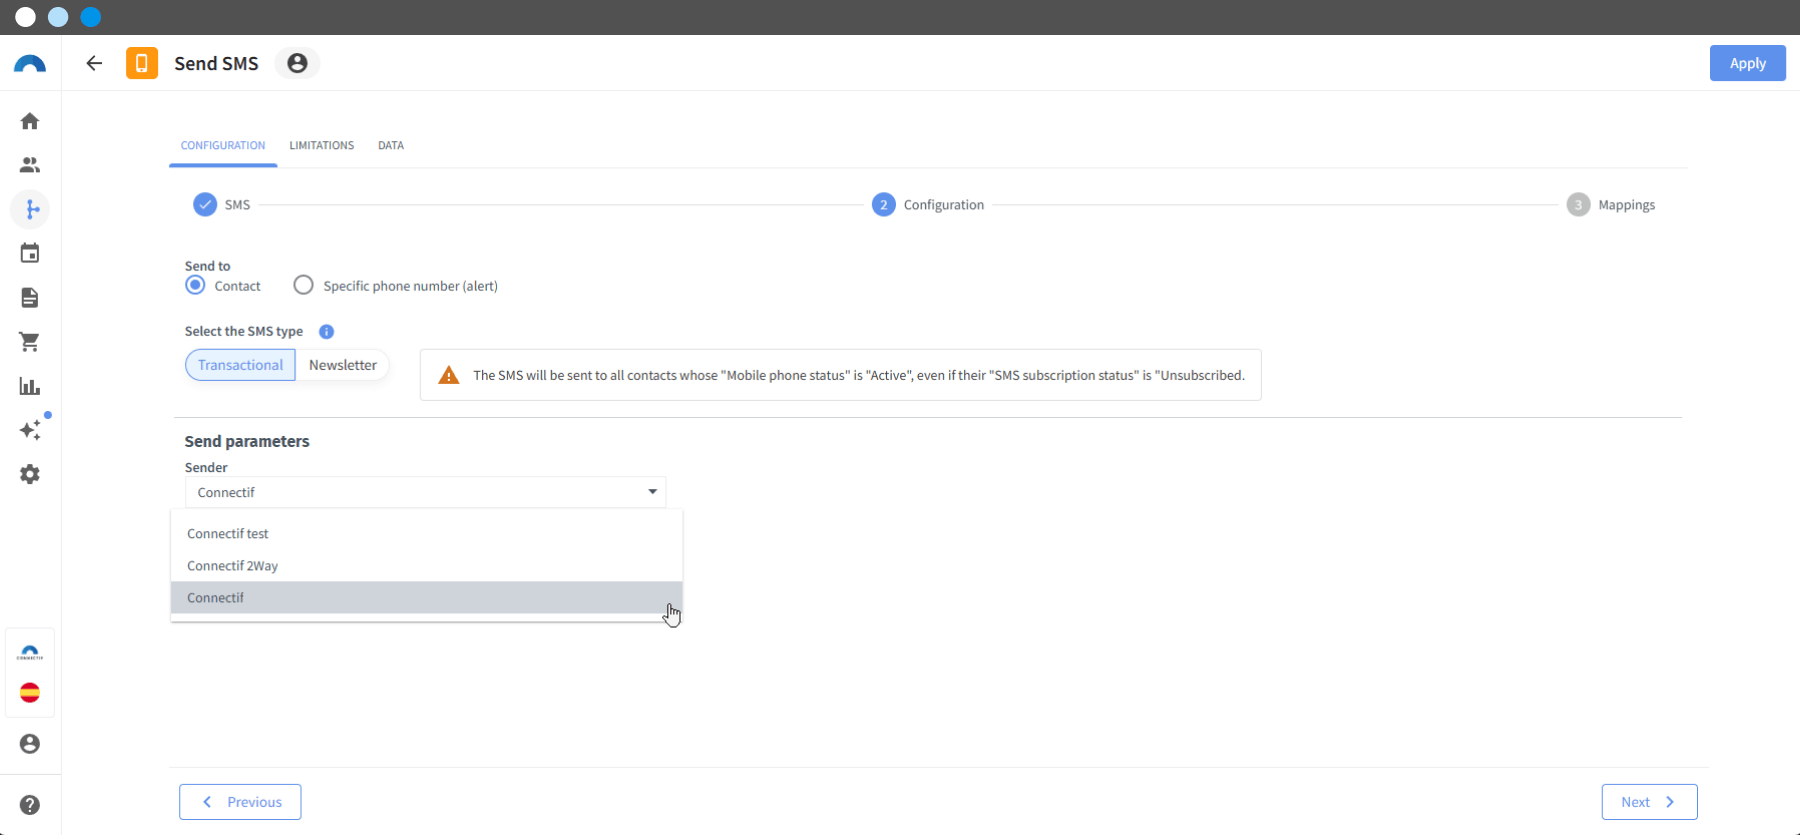Open the bar chart analytics icon

(x=30, y=386)
